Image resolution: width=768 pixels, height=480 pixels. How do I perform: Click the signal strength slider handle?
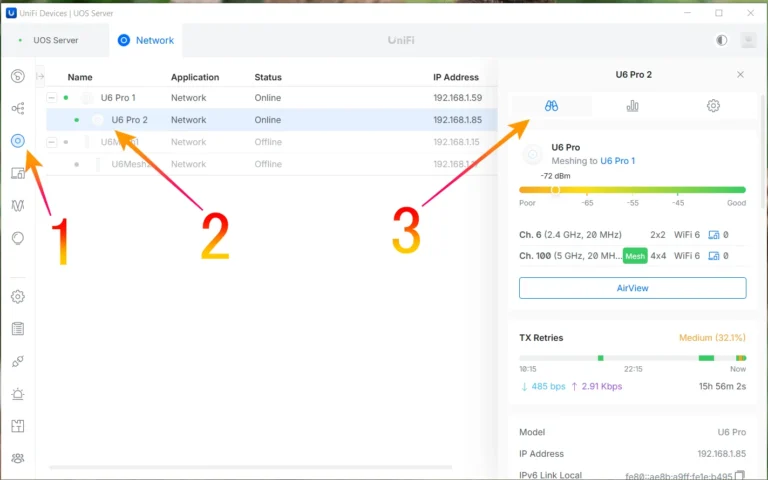coord(555,190)
